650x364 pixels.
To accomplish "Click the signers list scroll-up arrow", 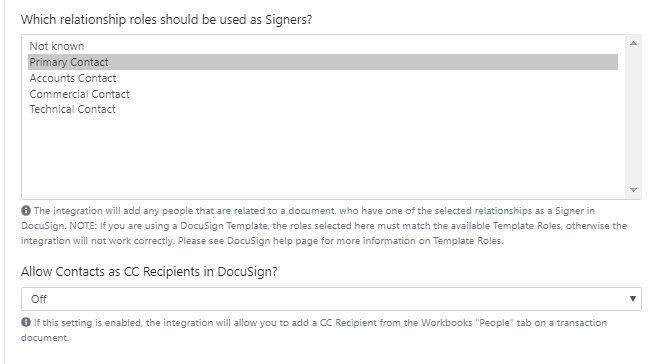I will pos(633,43).
